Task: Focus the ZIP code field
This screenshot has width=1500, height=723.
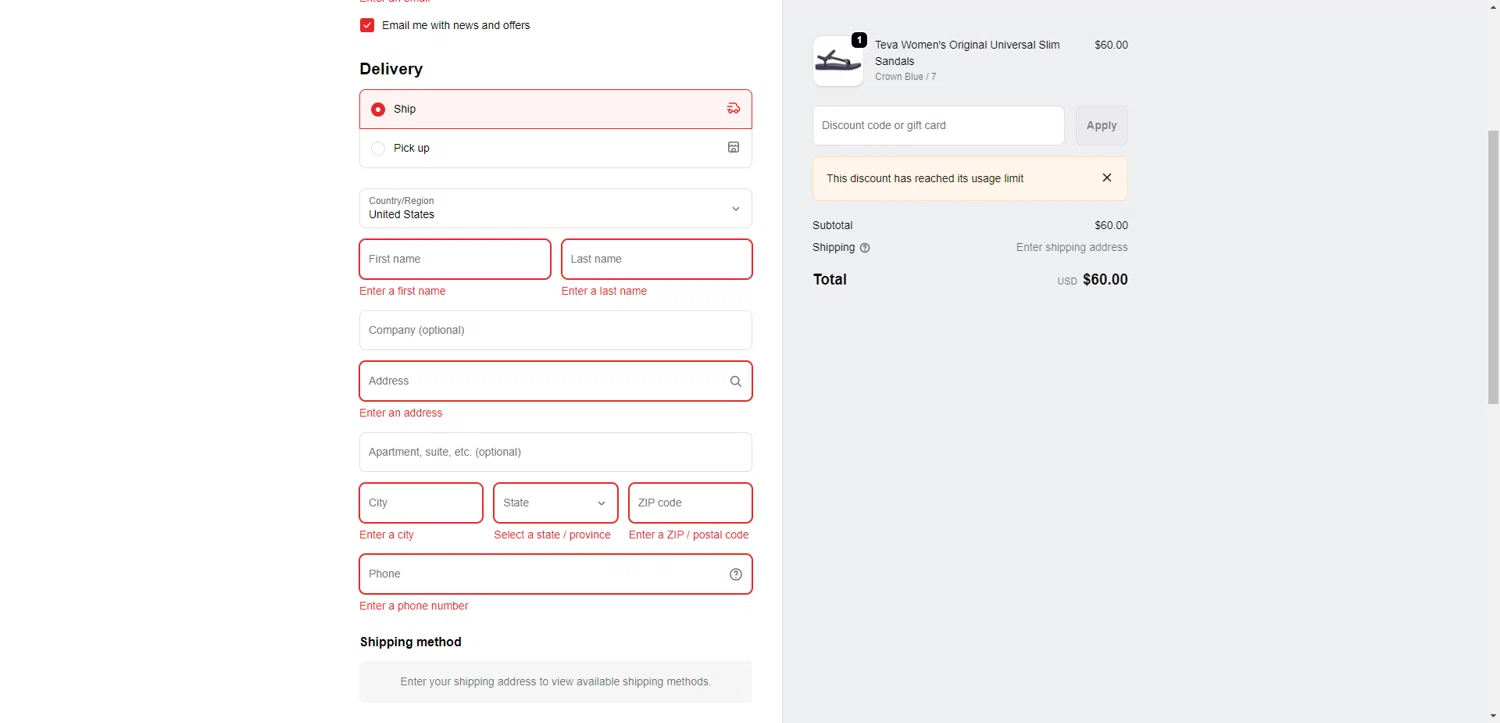Action: [690, 503]
